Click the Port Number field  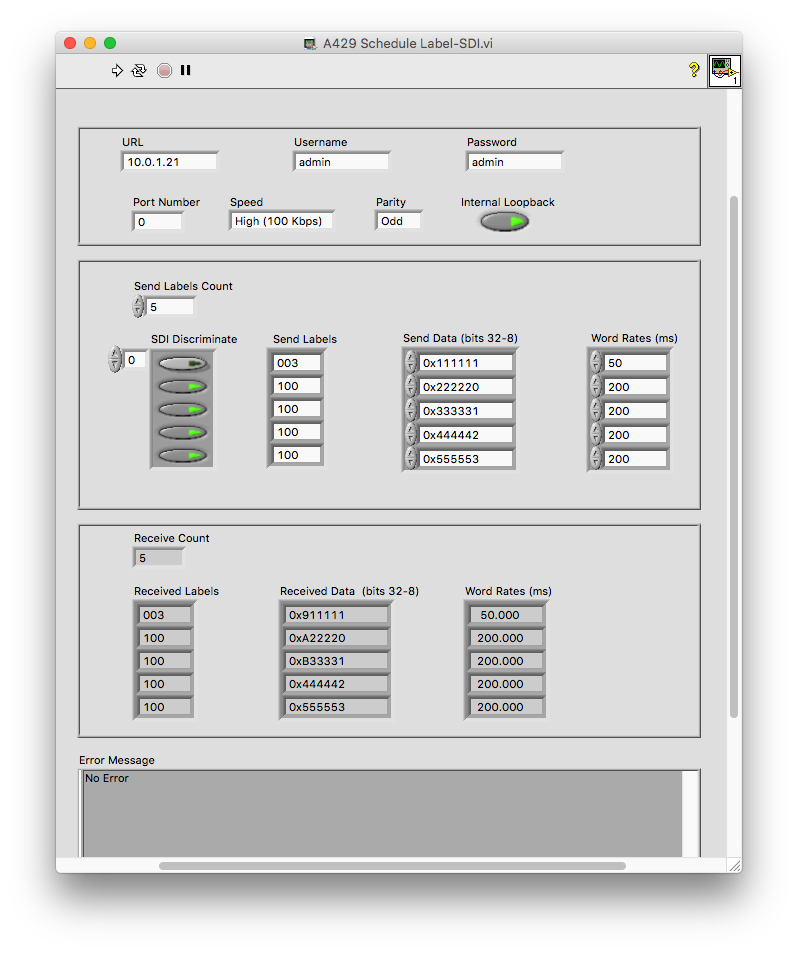pyautogui.click(x=157, y=222)
